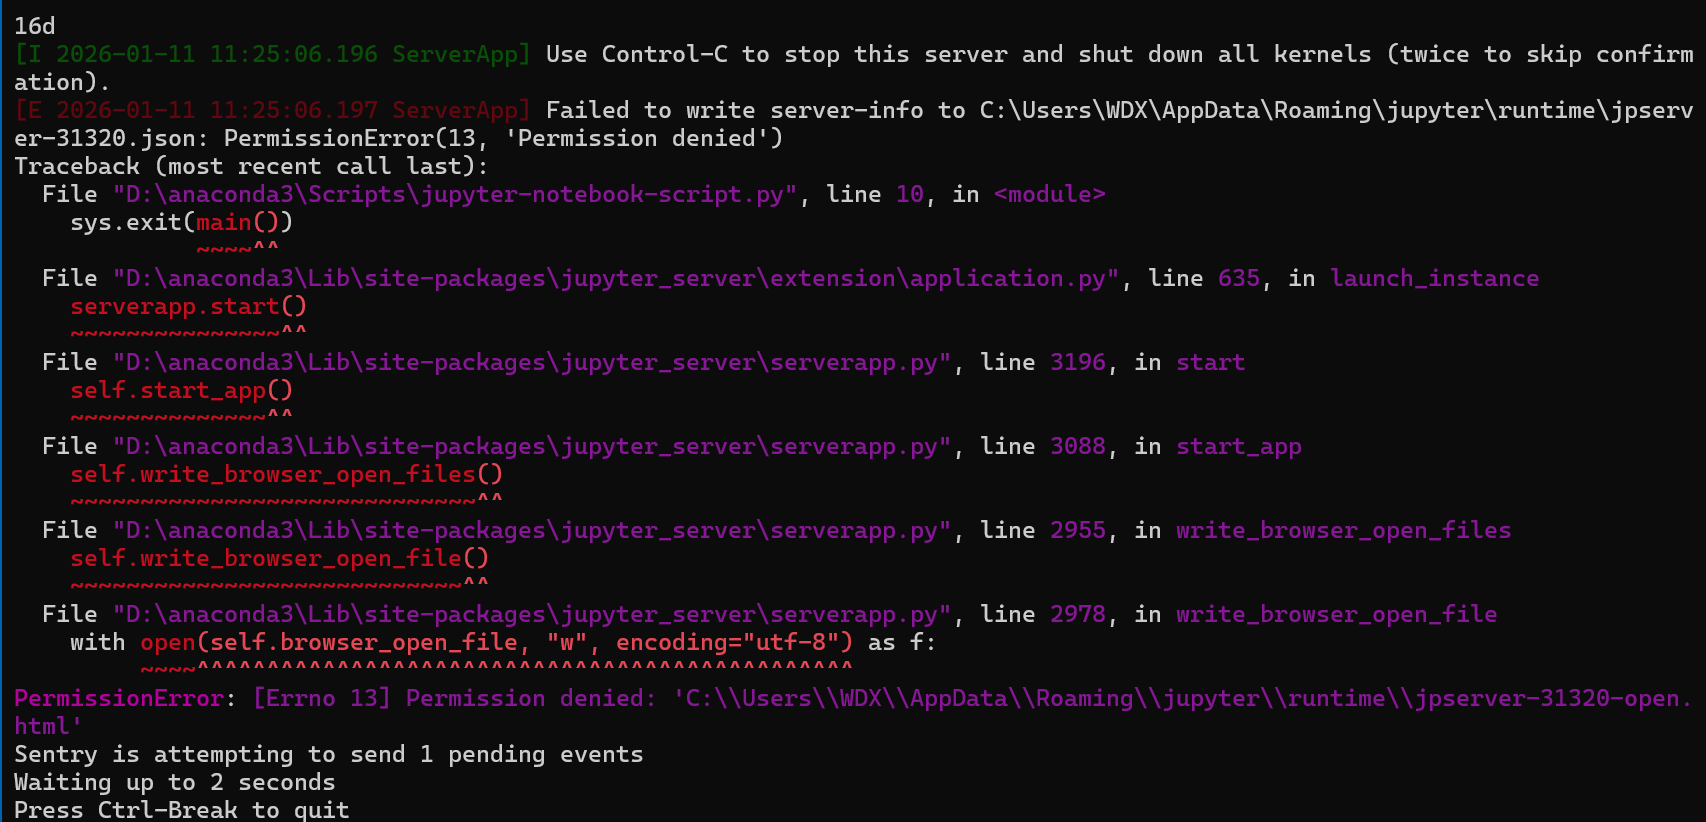Click 'self.write_browser_open_file()' code line
The width and height of the screenshot is (1706, 822).
point(280,558)
